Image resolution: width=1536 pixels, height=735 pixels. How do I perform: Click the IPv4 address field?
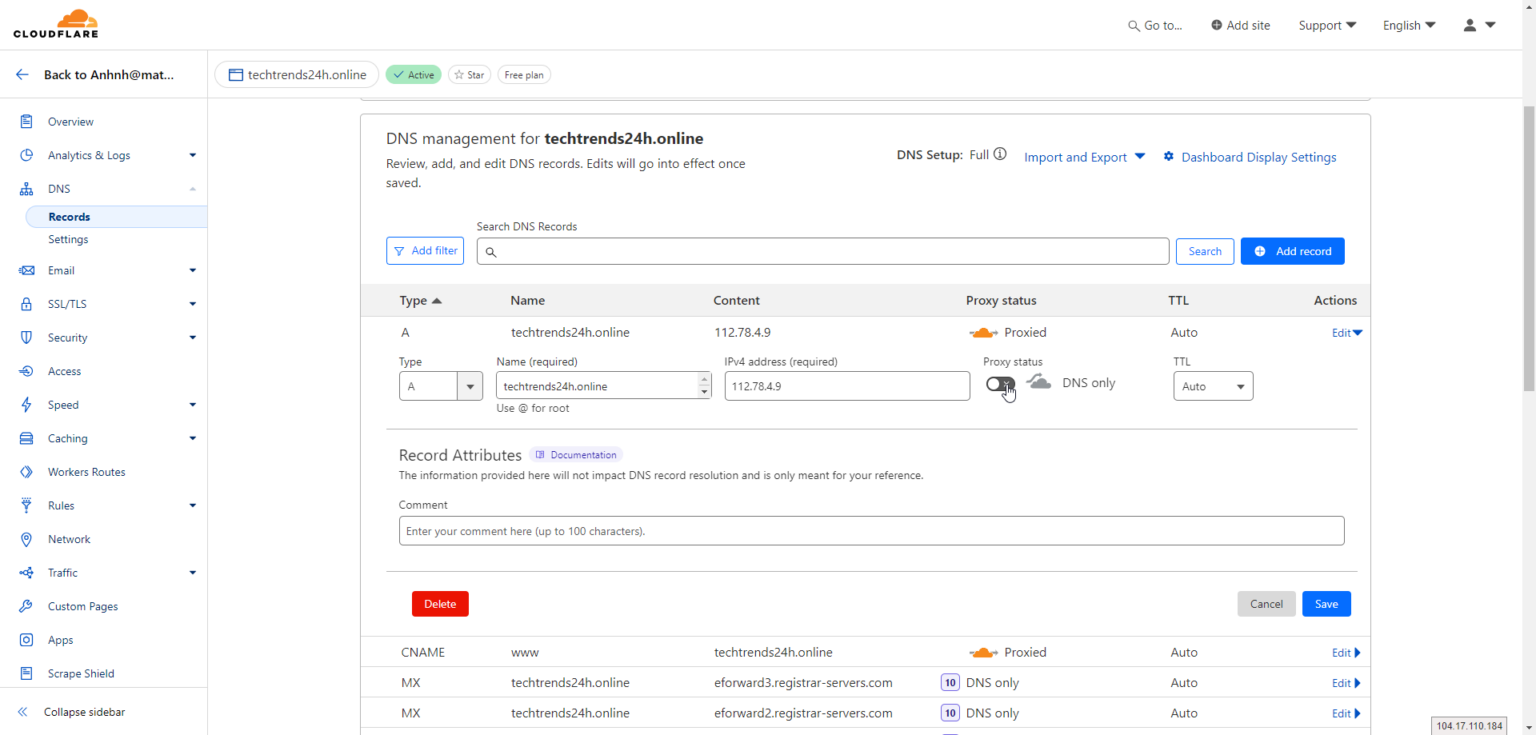(x=847, y=386)
